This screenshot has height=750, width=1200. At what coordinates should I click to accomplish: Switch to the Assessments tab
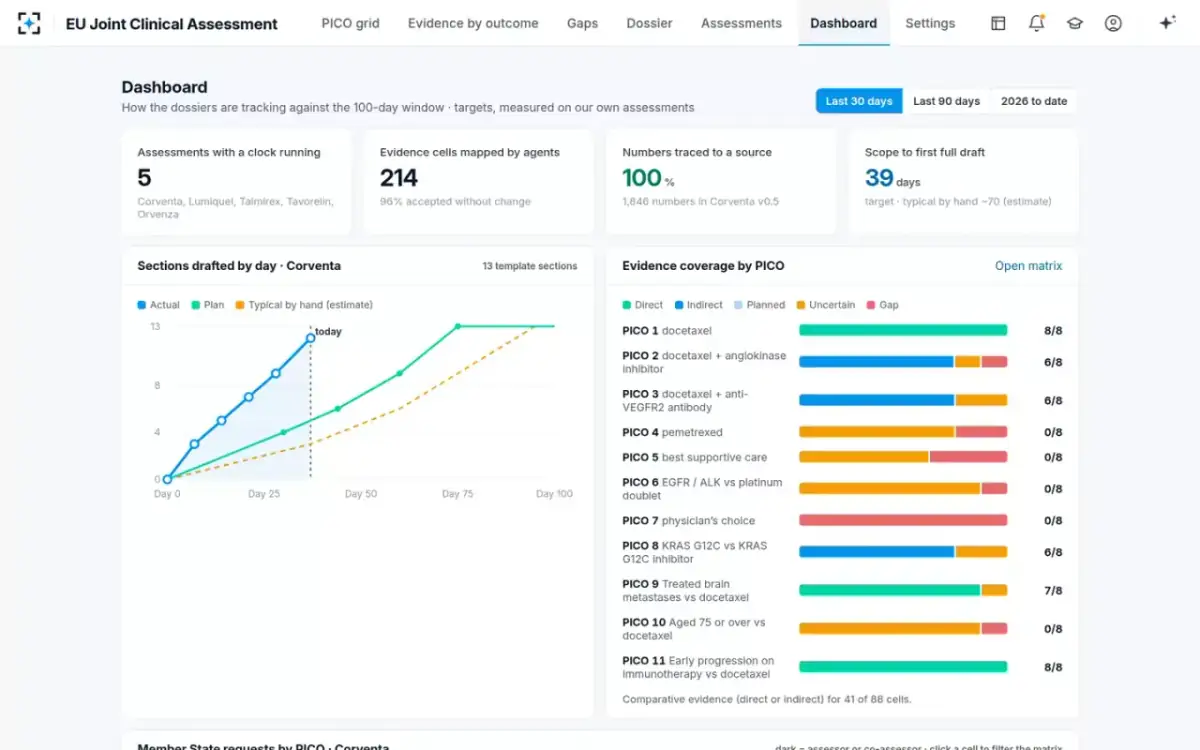tap(741, 23)
